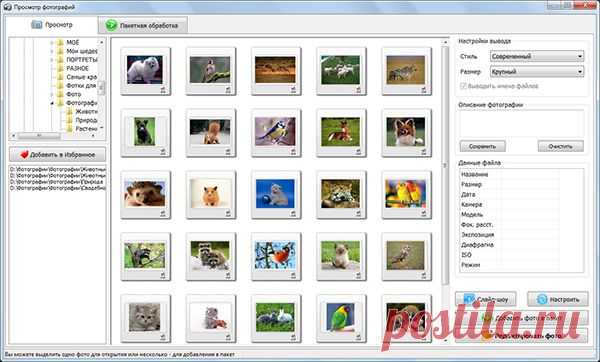The image size is (600, 362).
Task: Click the folder tree horizontal scrollbar thumb
Action: coord(39,135)
